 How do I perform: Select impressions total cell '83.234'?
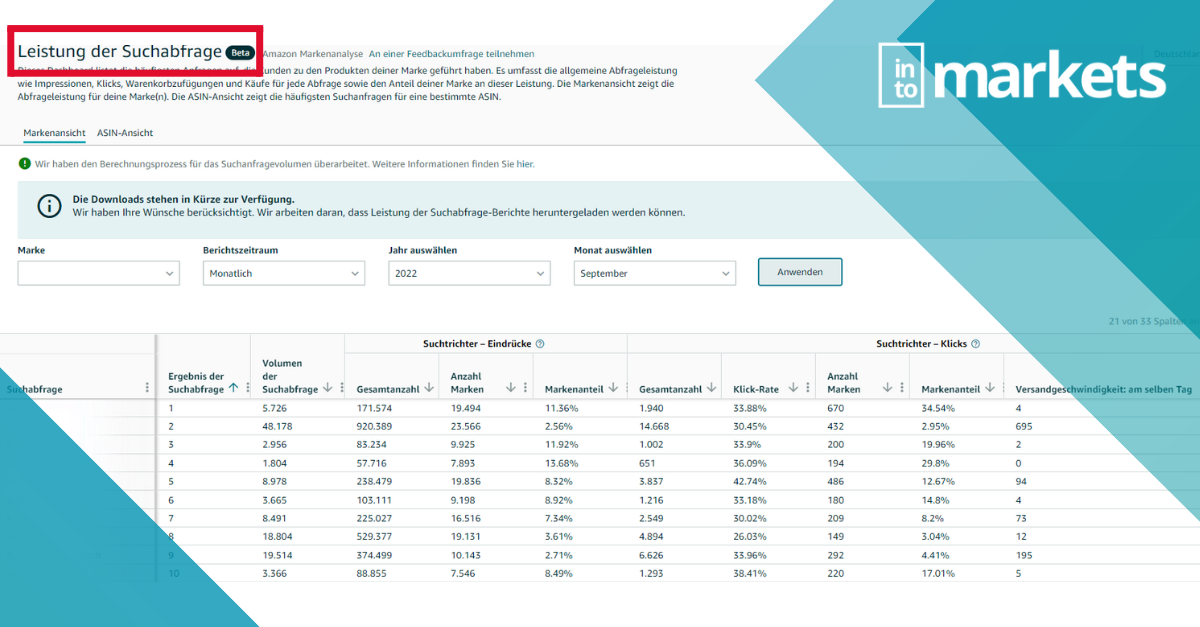[372, 444]
